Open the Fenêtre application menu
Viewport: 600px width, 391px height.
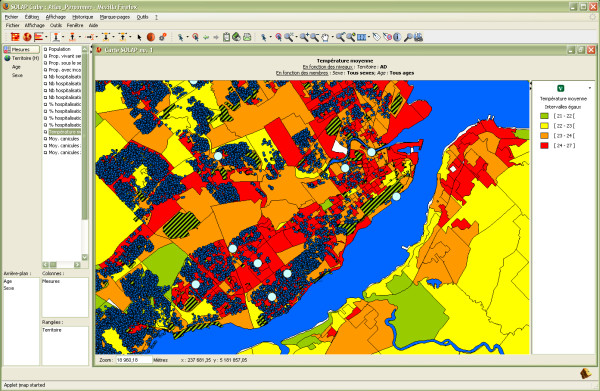(x=75, y=25)
